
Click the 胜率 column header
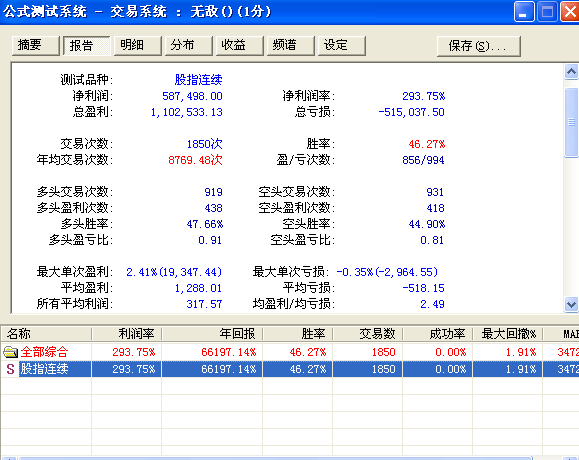tap(298, 334)
